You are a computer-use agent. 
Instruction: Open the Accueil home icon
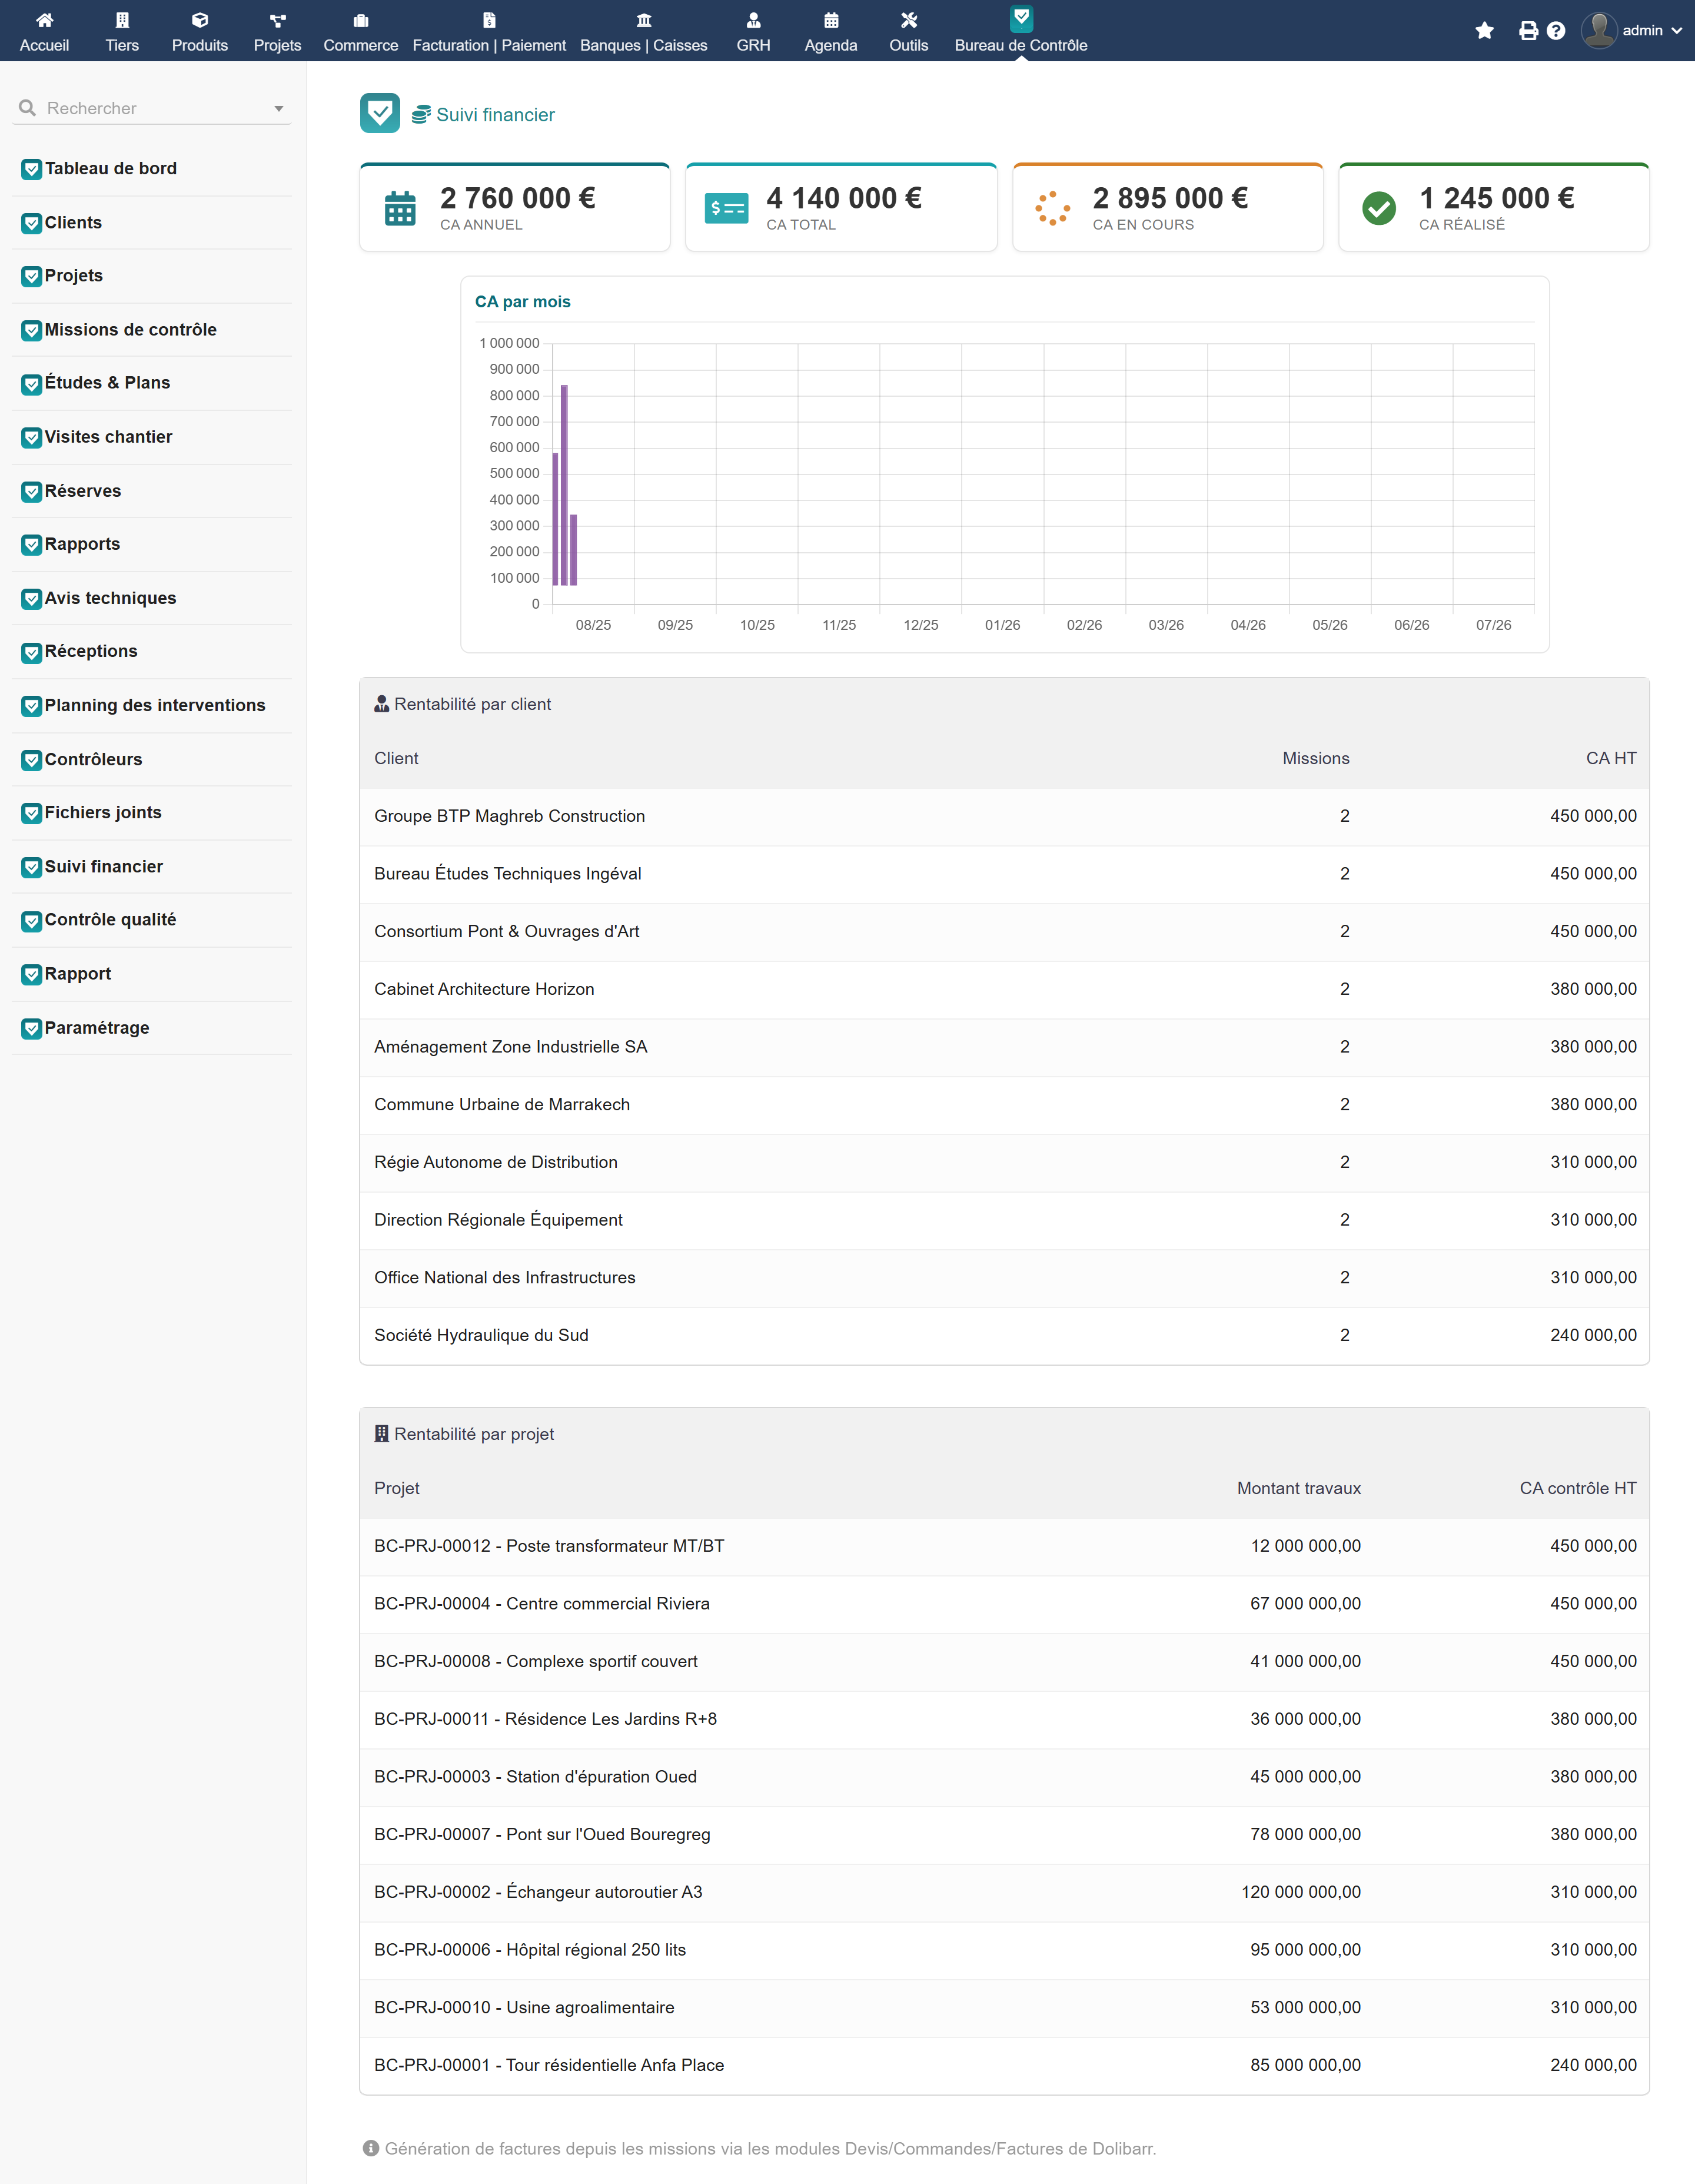coord(44,20)
